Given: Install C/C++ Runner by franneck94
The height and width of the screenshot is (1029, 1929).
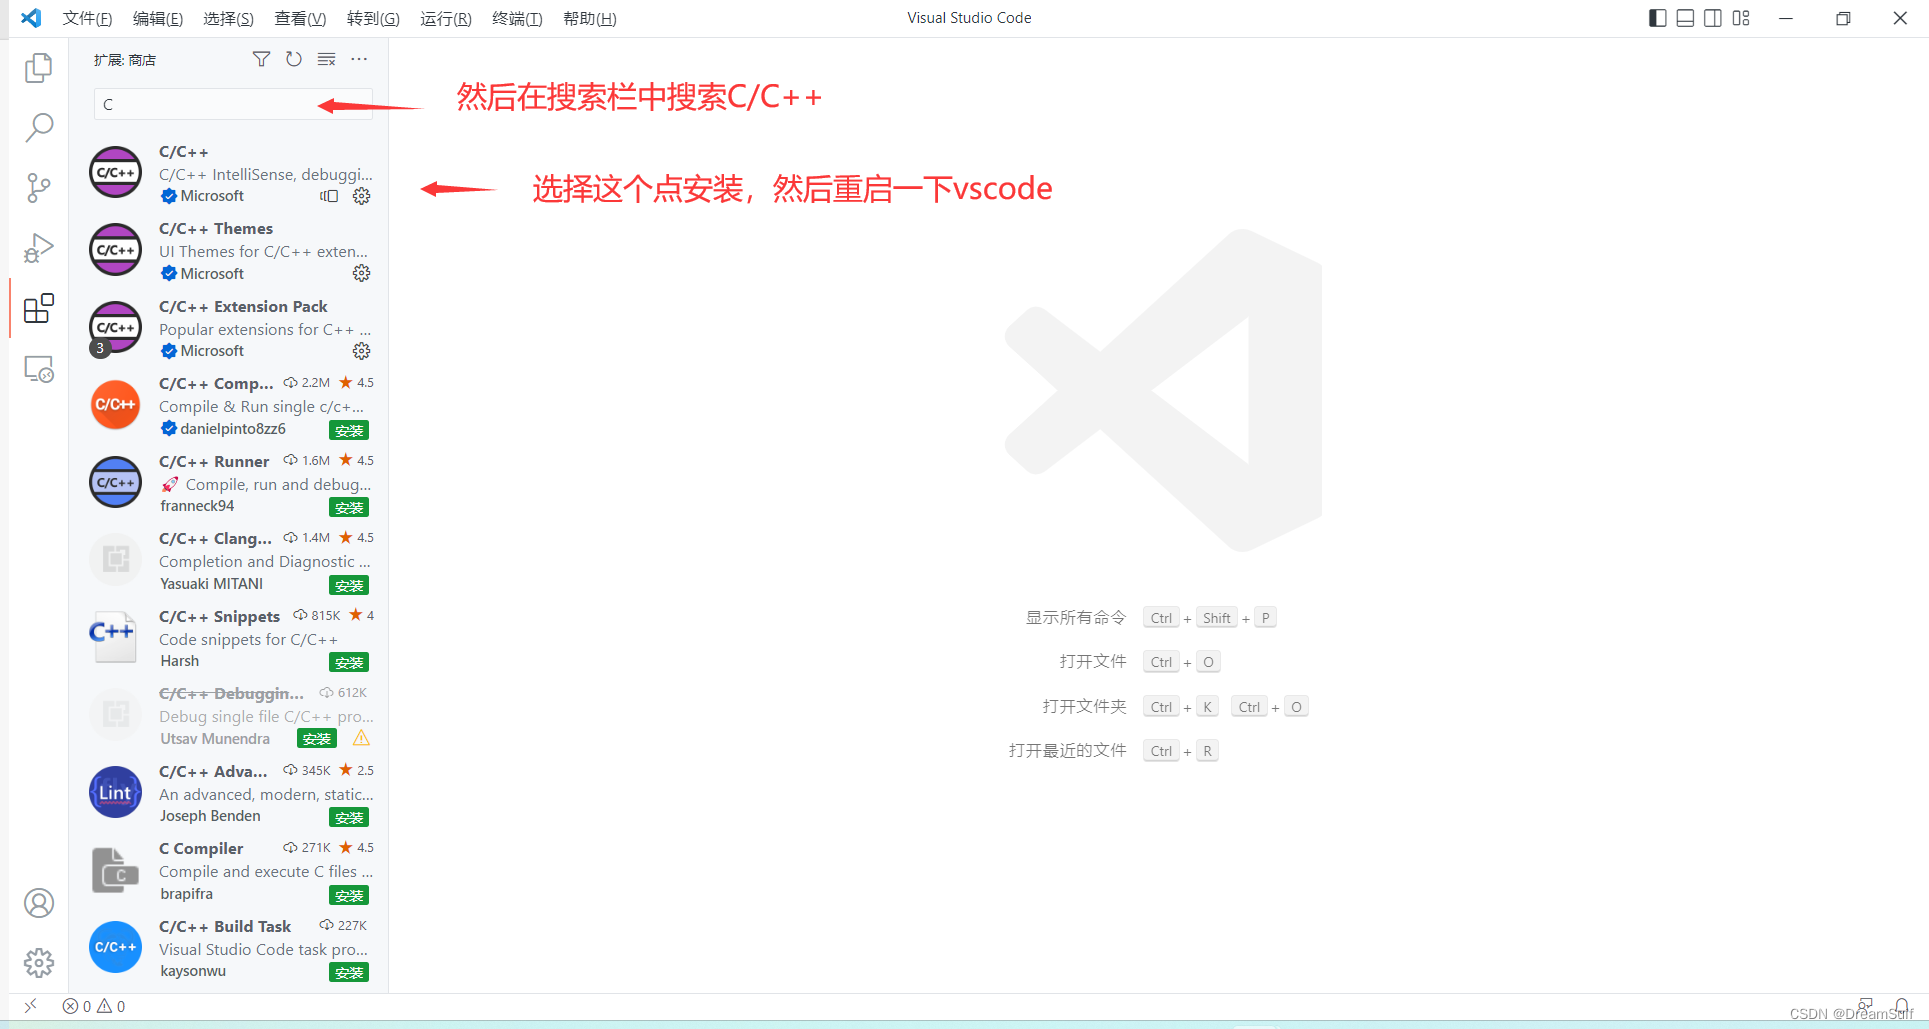Looking at the screenshot, I should (x=349, y=507).
